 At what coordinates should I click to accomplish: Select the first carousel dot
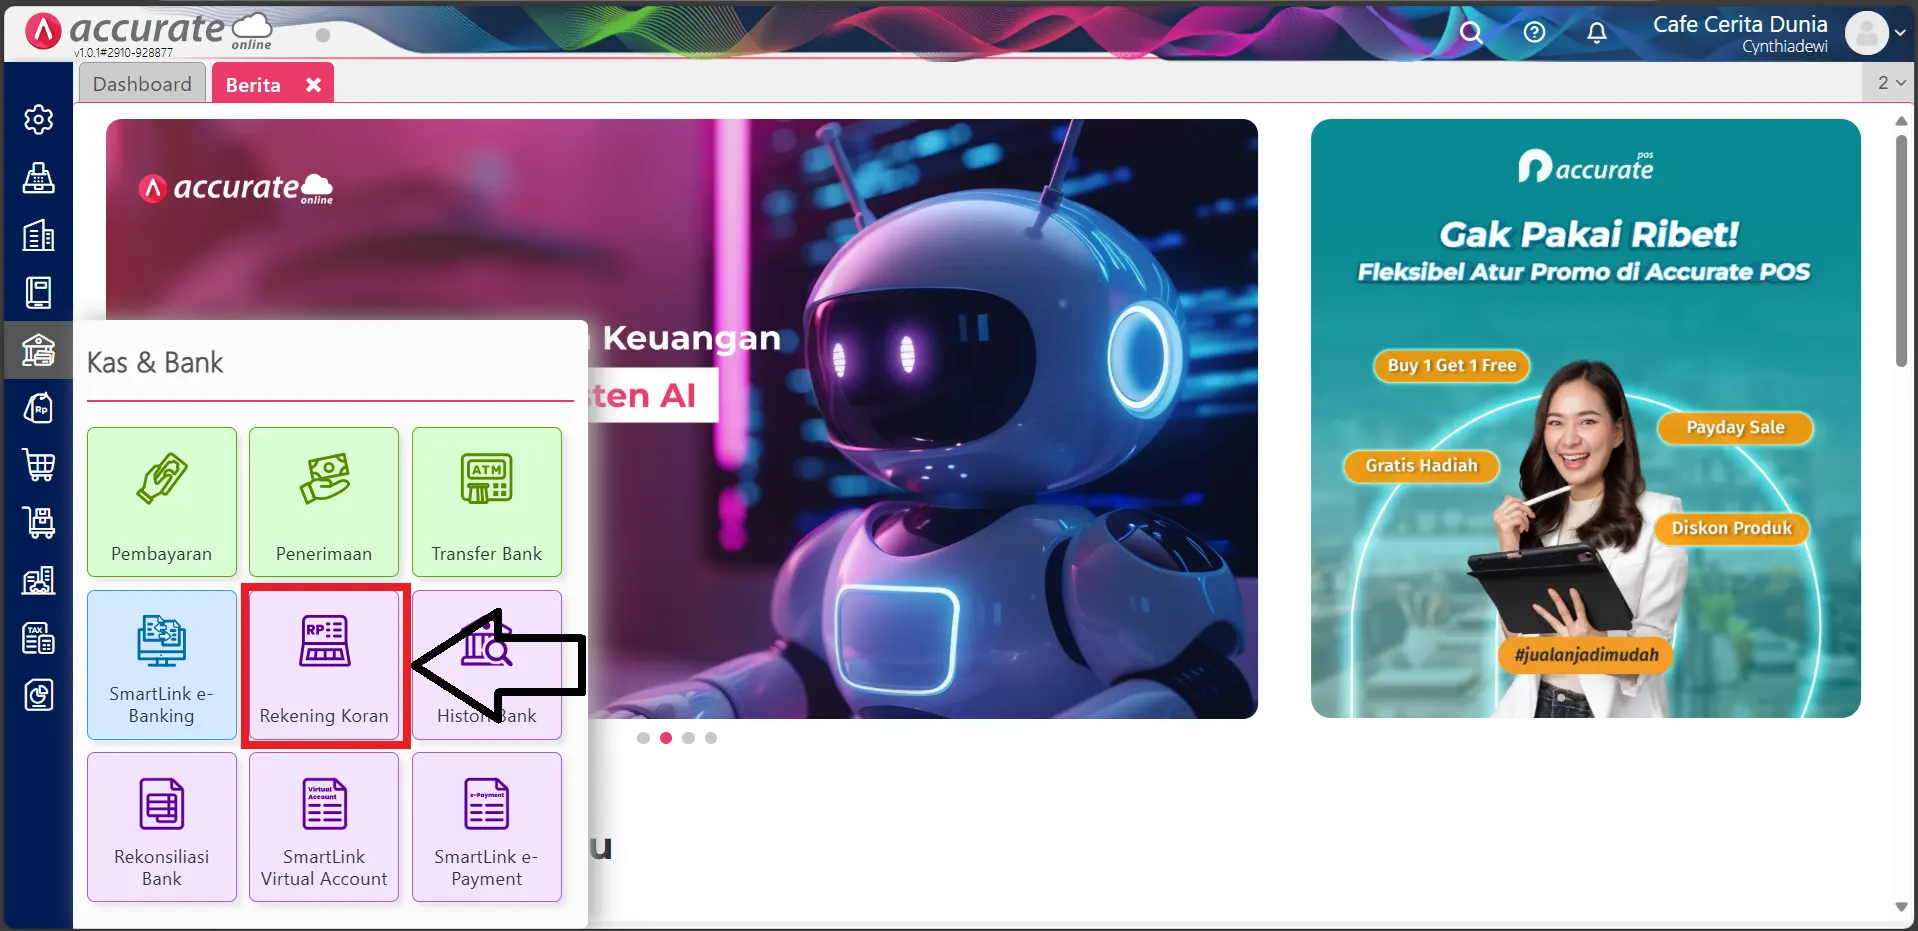point(643,738)
